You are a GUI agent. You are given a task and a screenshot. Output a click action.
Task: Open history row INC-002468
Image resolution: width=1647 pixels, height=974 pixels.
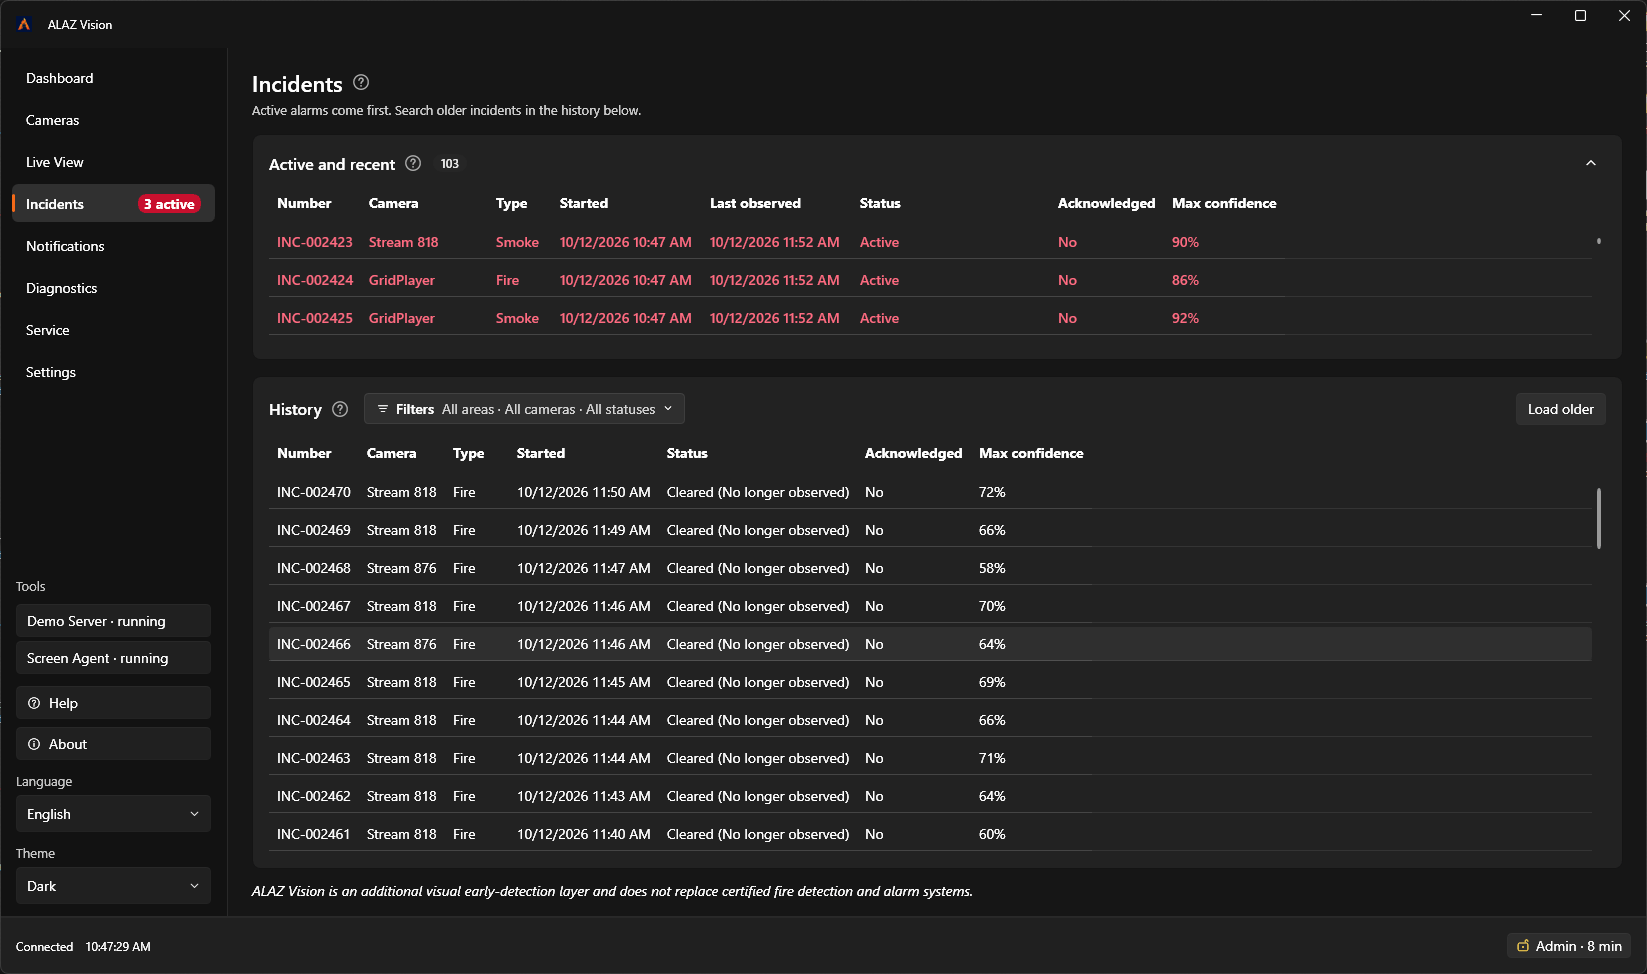coord(930,568)
